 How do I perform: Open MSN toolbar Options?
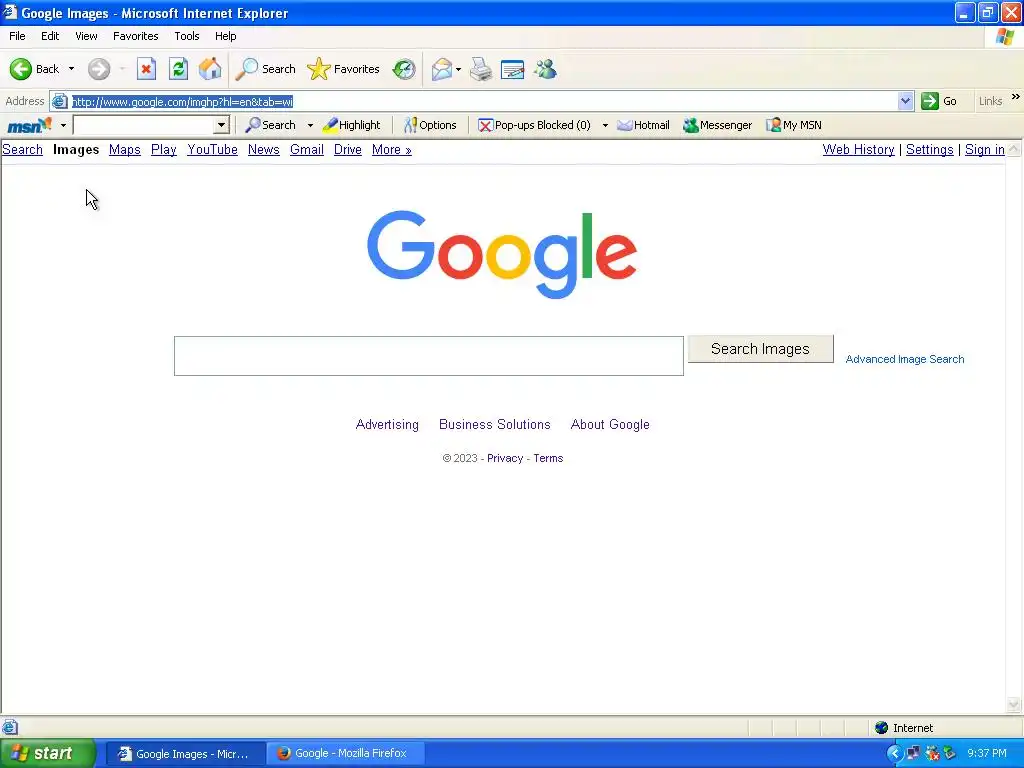[x=430, y=125]
